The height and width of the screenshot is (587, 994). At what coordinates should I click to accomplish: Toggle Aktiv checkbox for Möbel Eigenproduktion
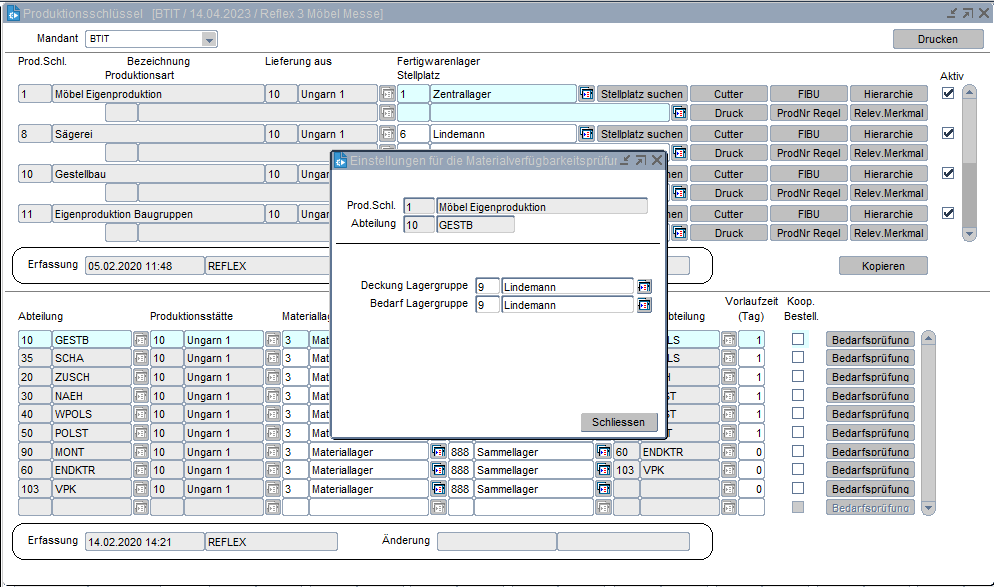click(948, 93)
